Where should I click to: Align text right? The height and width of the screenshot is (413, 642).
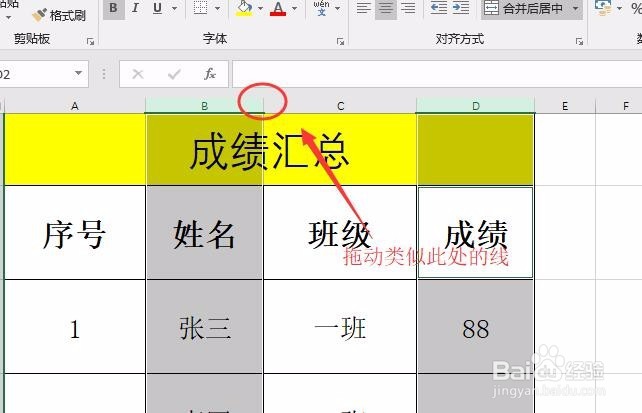point(408,8)
